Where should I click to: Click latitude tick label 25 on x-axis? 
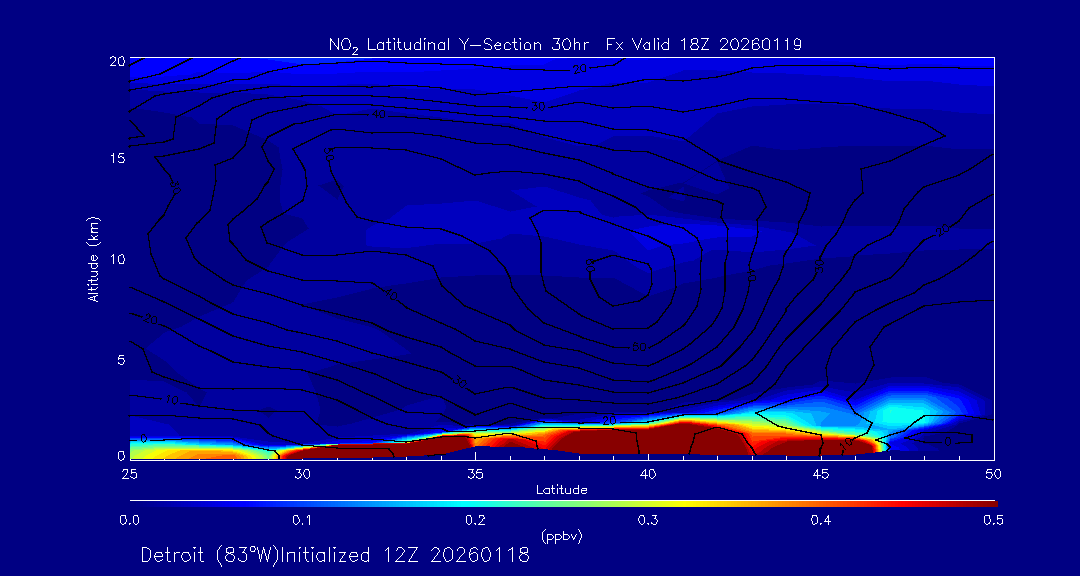click(129, 473)
